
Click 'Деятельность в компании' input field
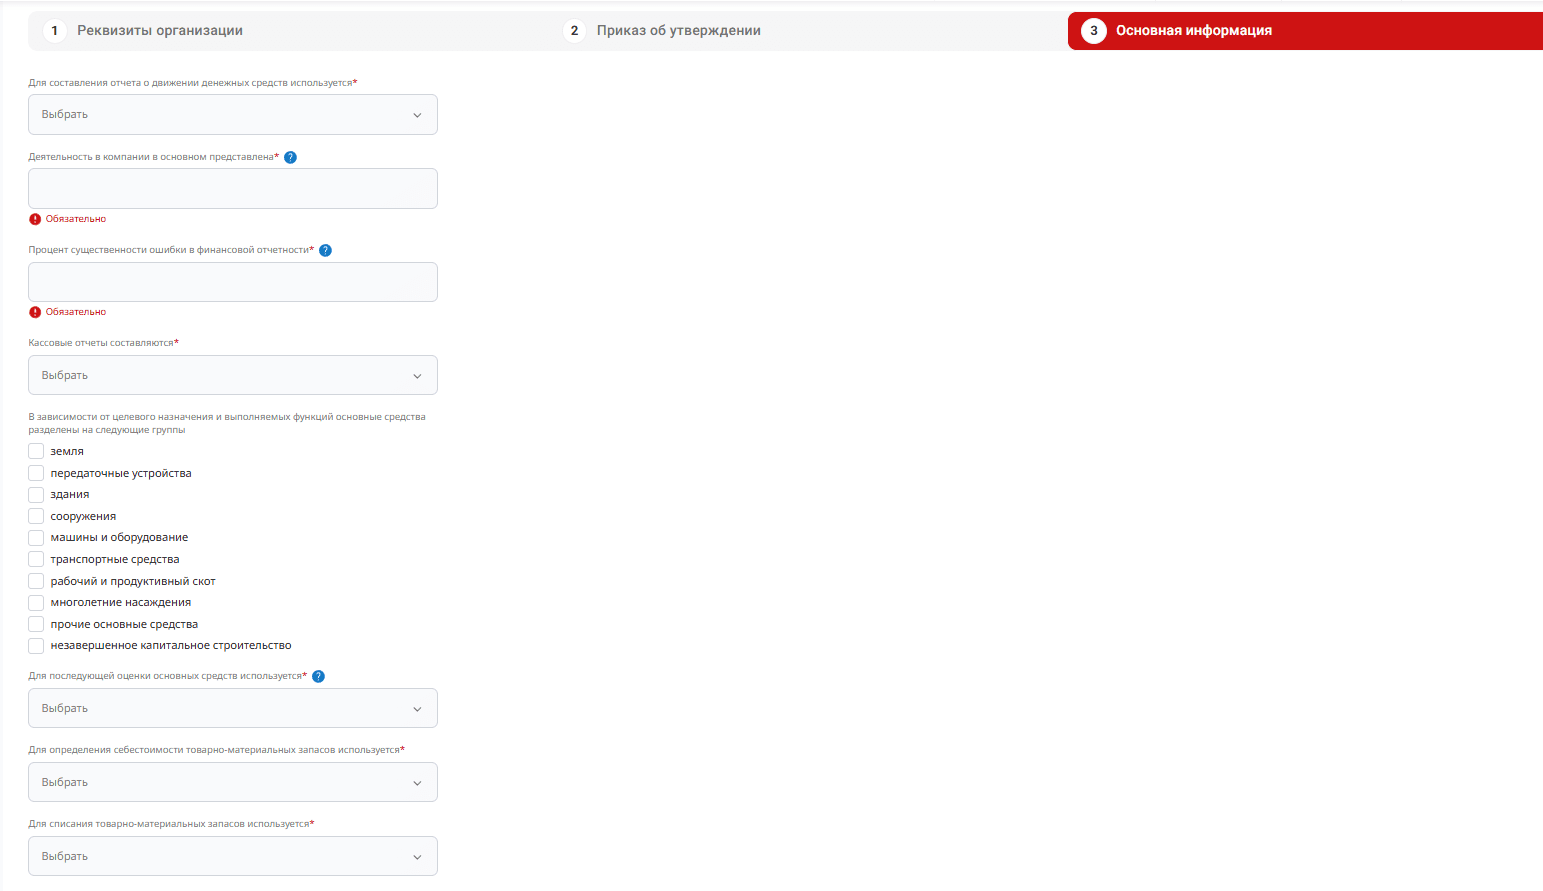tap(232, 189)
